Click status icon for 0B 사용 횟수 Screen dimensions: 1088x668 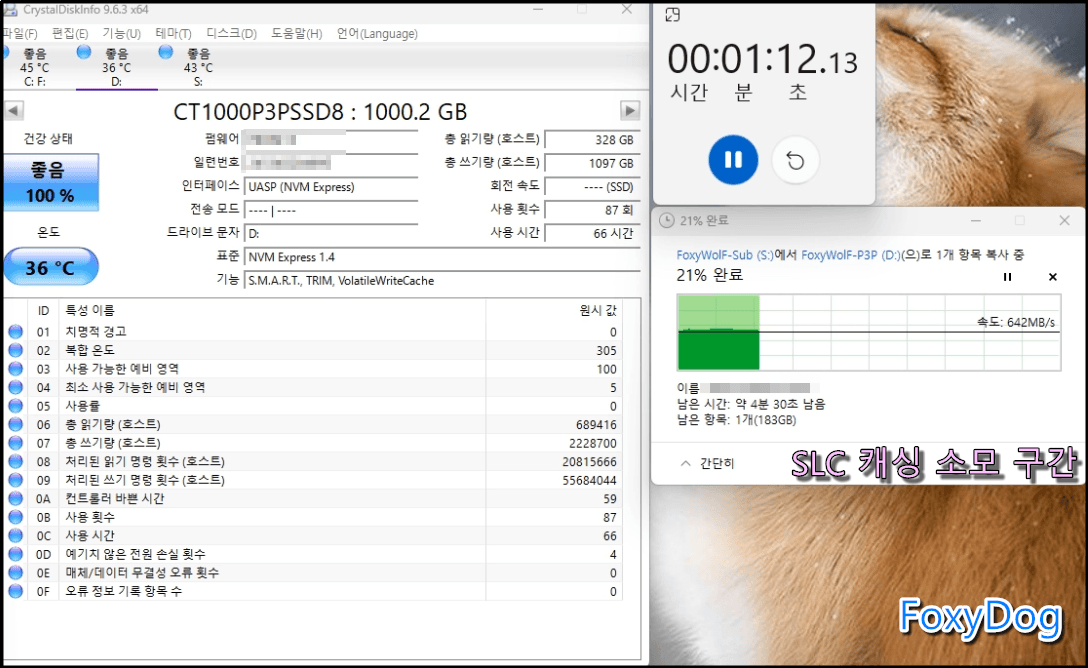(15, 517)
